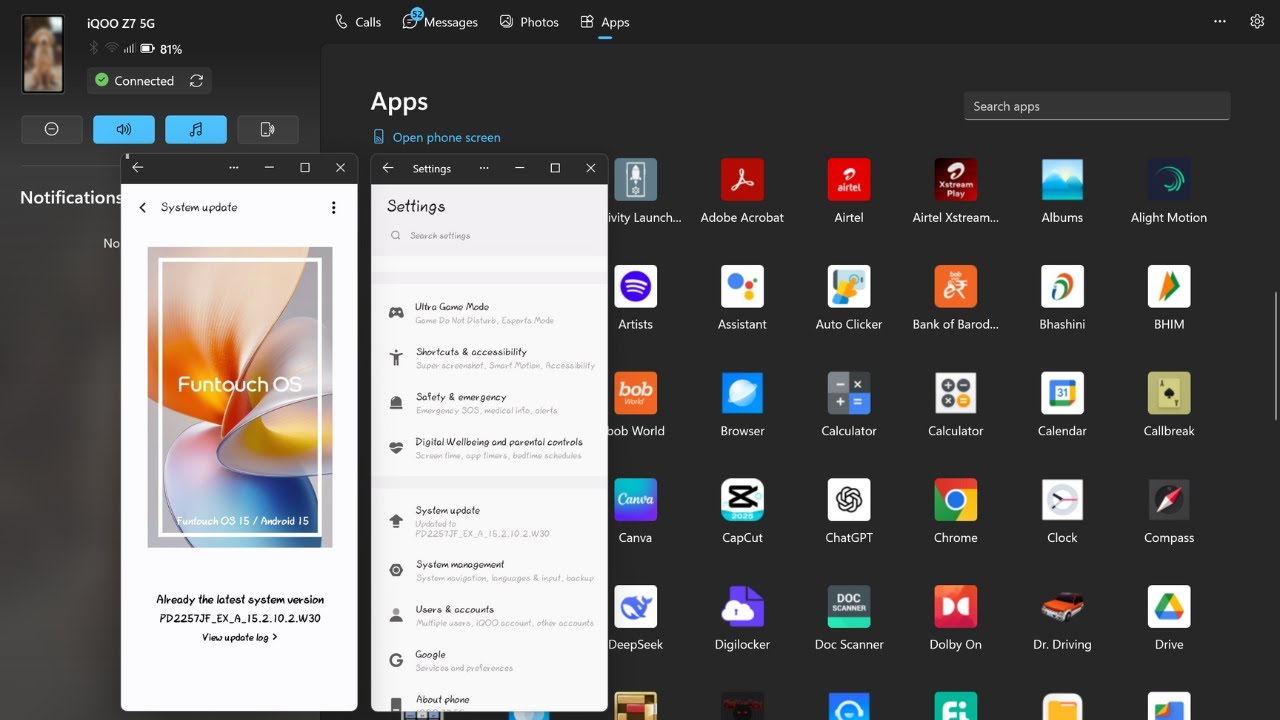Open Google services settings
Screen dimensions: 1280x720
click(490, 660)
